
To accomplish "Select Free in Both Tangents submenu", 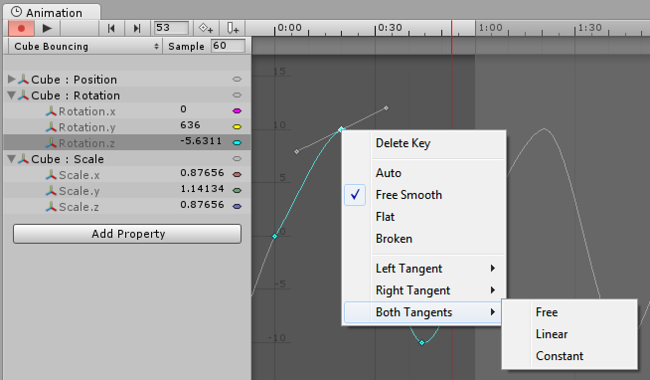I will coord(569,312).
